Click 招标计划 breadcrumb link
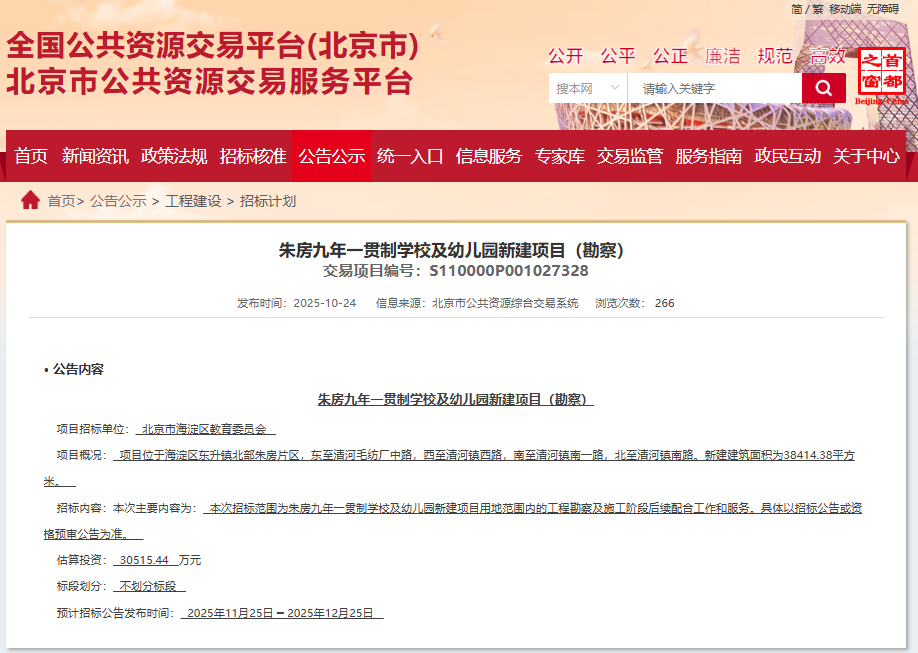Screen dimensions: 918x653 pos(268,201)
